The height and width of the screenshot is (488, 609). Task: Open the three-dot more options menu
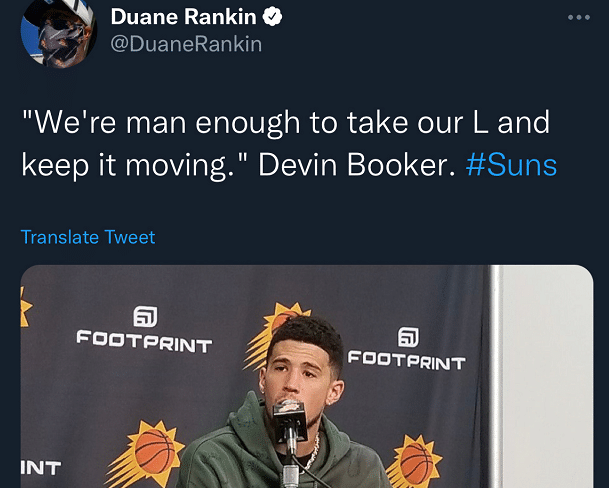click(x=579, y=18)
